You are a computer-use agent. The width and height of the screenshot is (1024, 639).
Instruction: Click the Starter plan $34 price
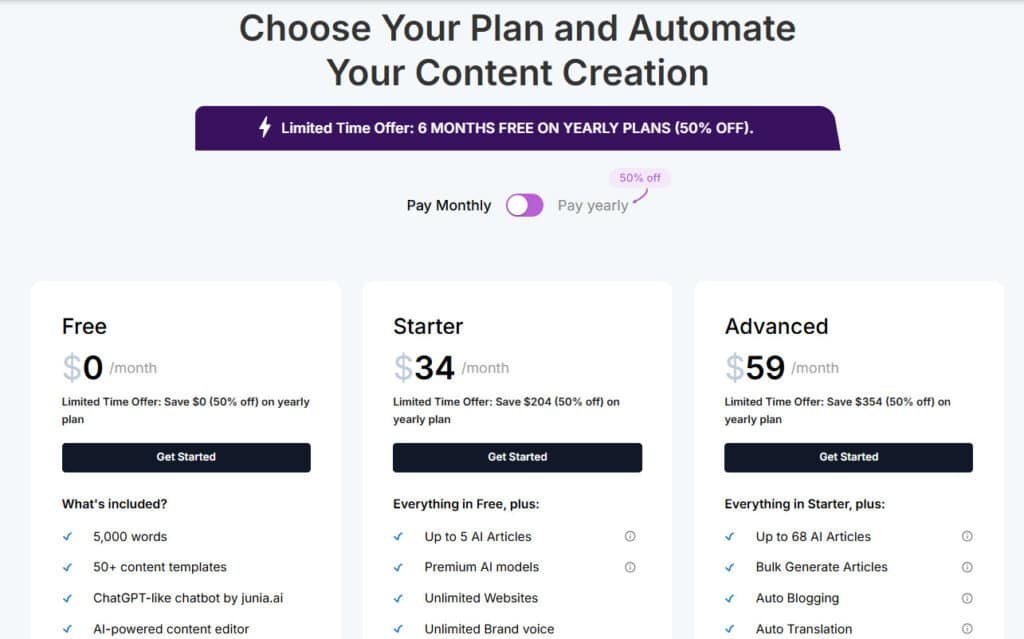425,368
